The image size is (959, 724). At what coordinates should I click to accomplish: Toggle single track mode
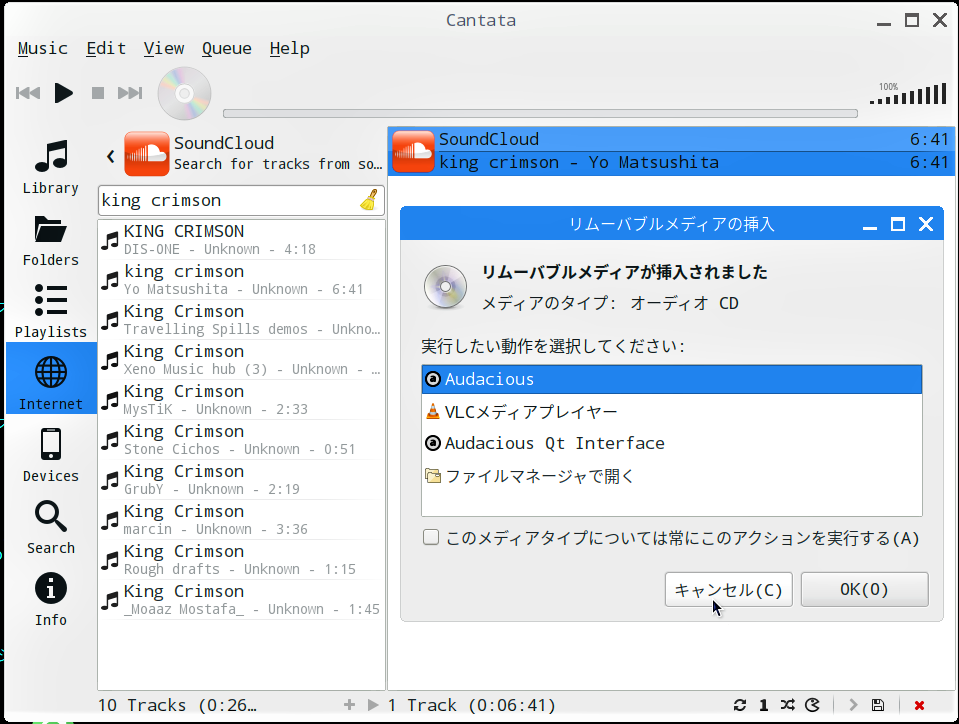coord(763,705)
